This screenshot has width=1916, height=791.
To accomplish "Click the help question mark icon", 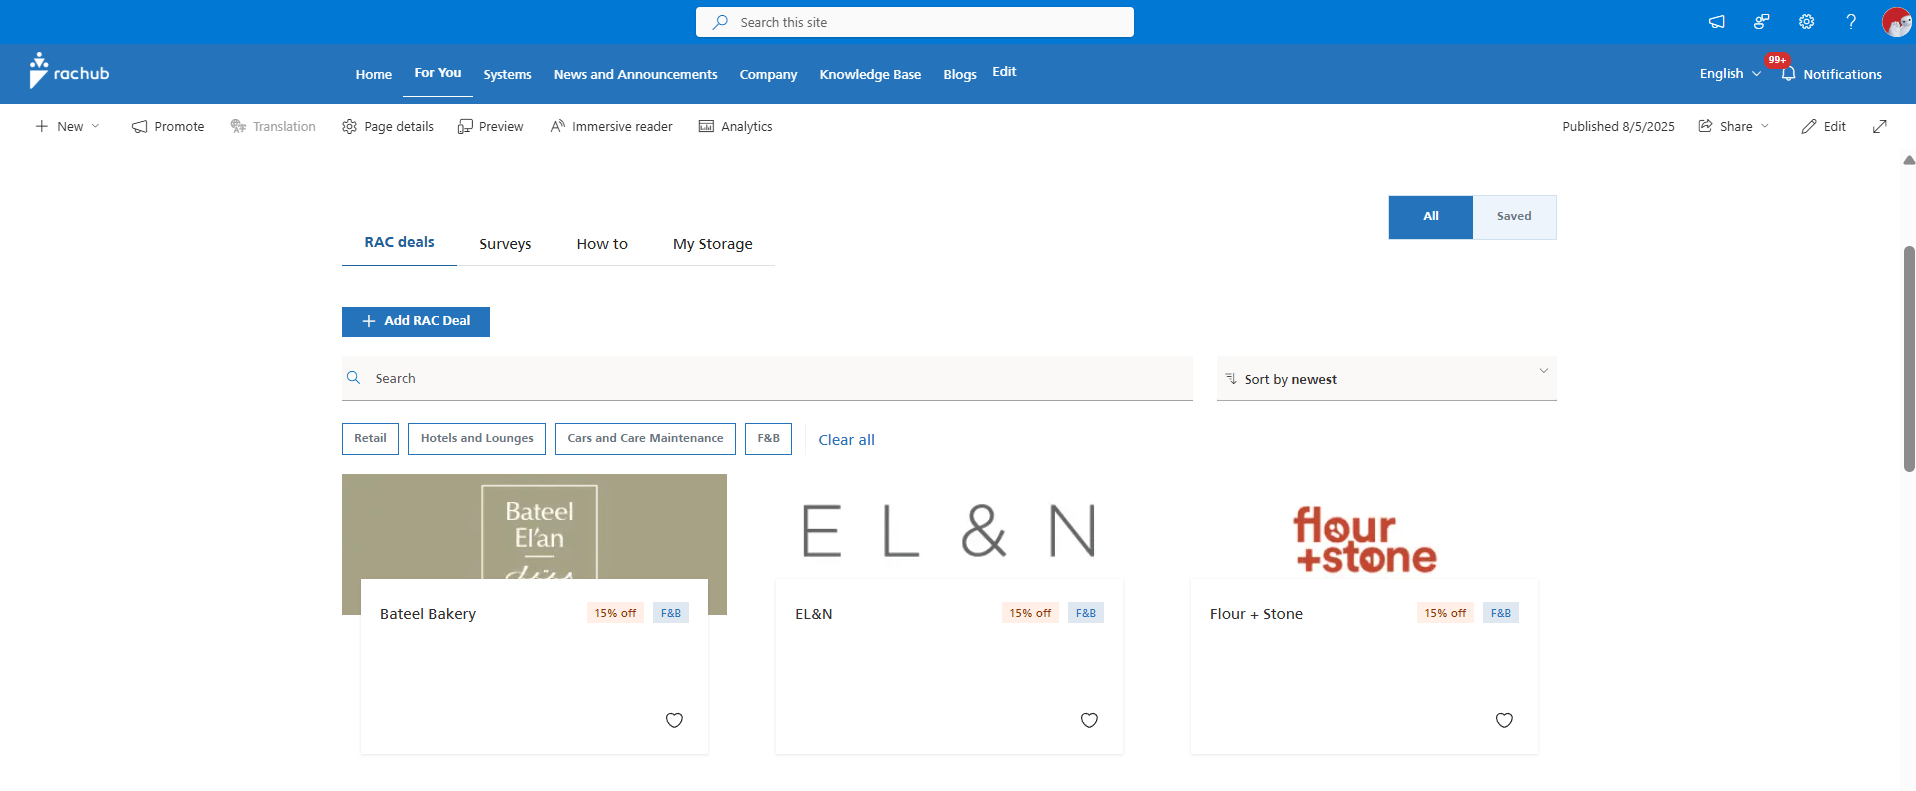I will click(x=1851, y=21).
